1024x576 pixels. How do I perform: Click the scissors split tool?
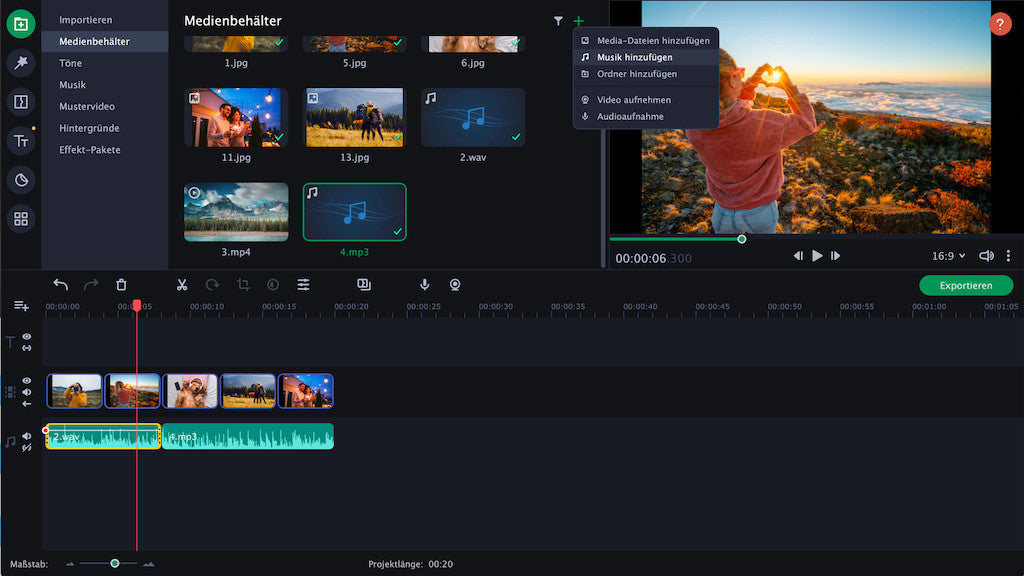point(181,285)
